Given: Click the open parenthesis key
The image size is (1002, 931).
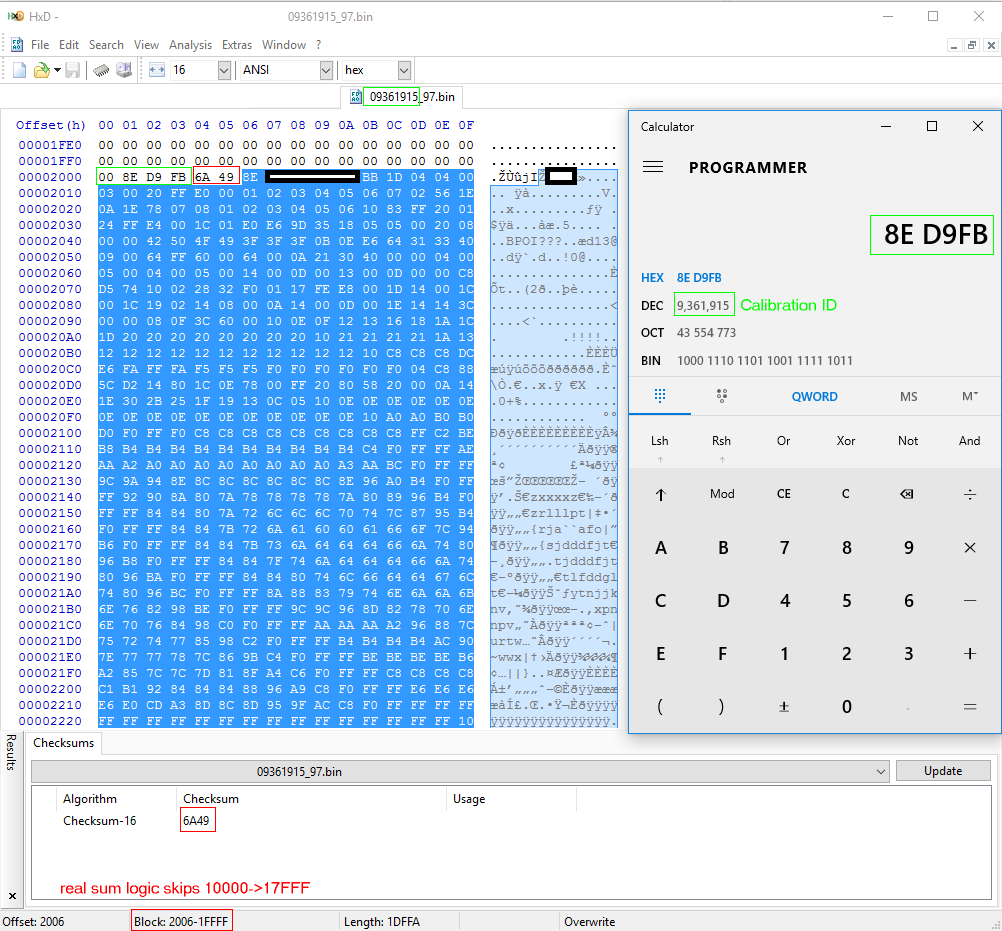Looking at the screenshot, I should coord(660,707).
